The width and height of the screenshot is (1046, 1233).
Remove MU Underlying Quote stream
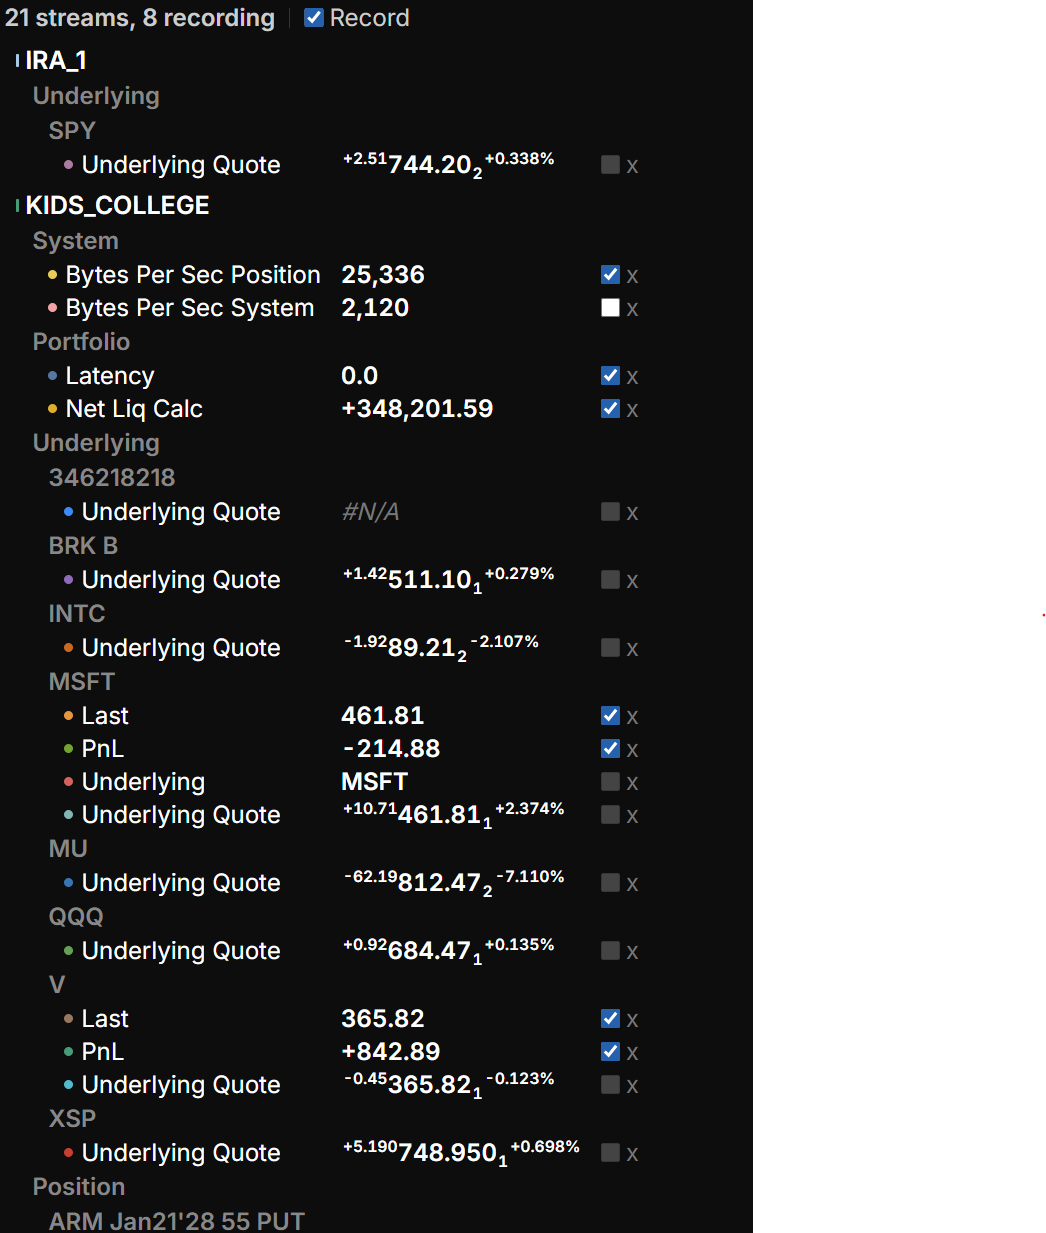(632, 884)
